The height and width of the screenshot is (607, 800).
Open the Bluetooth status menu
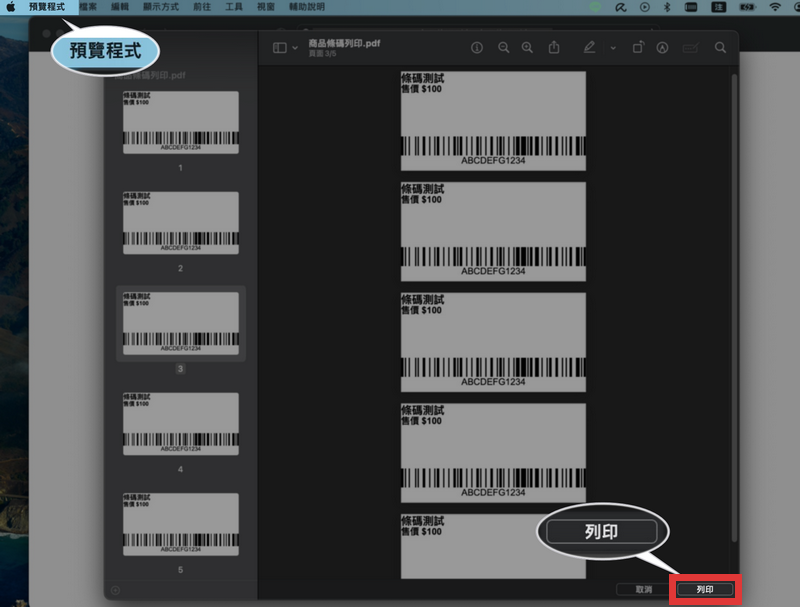[x=667, y=7]
